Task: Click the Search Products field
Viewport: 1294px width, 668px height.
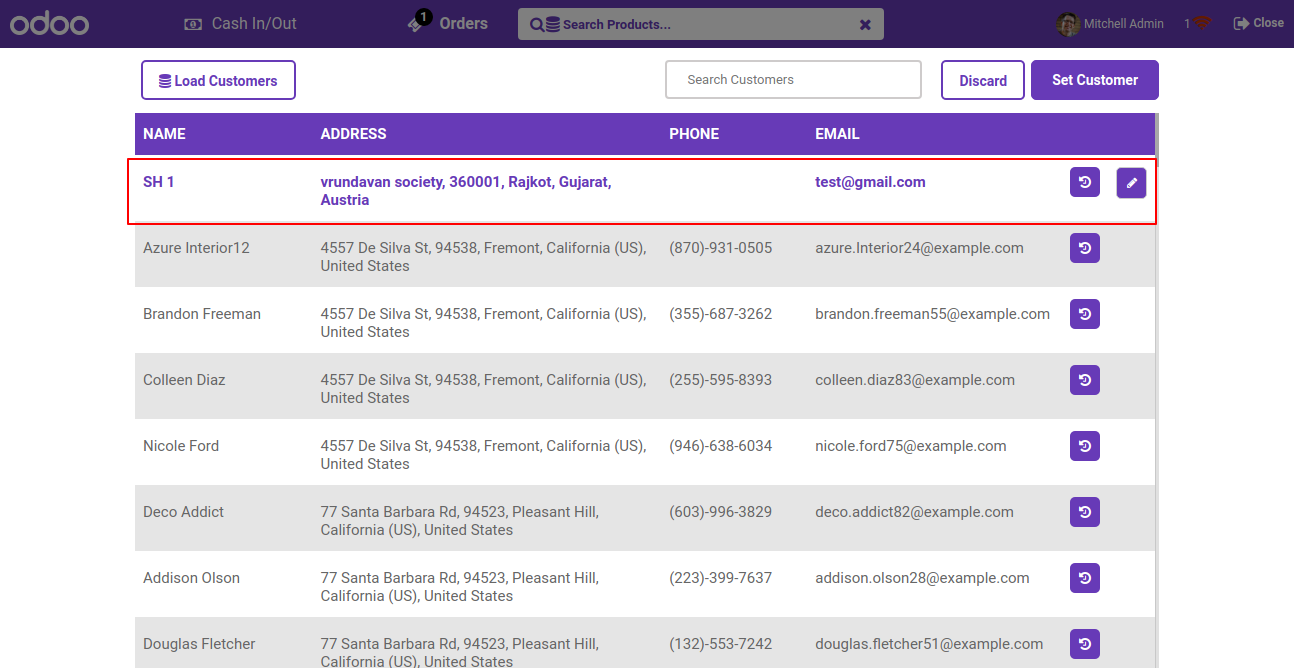Action: coord(700,24)
